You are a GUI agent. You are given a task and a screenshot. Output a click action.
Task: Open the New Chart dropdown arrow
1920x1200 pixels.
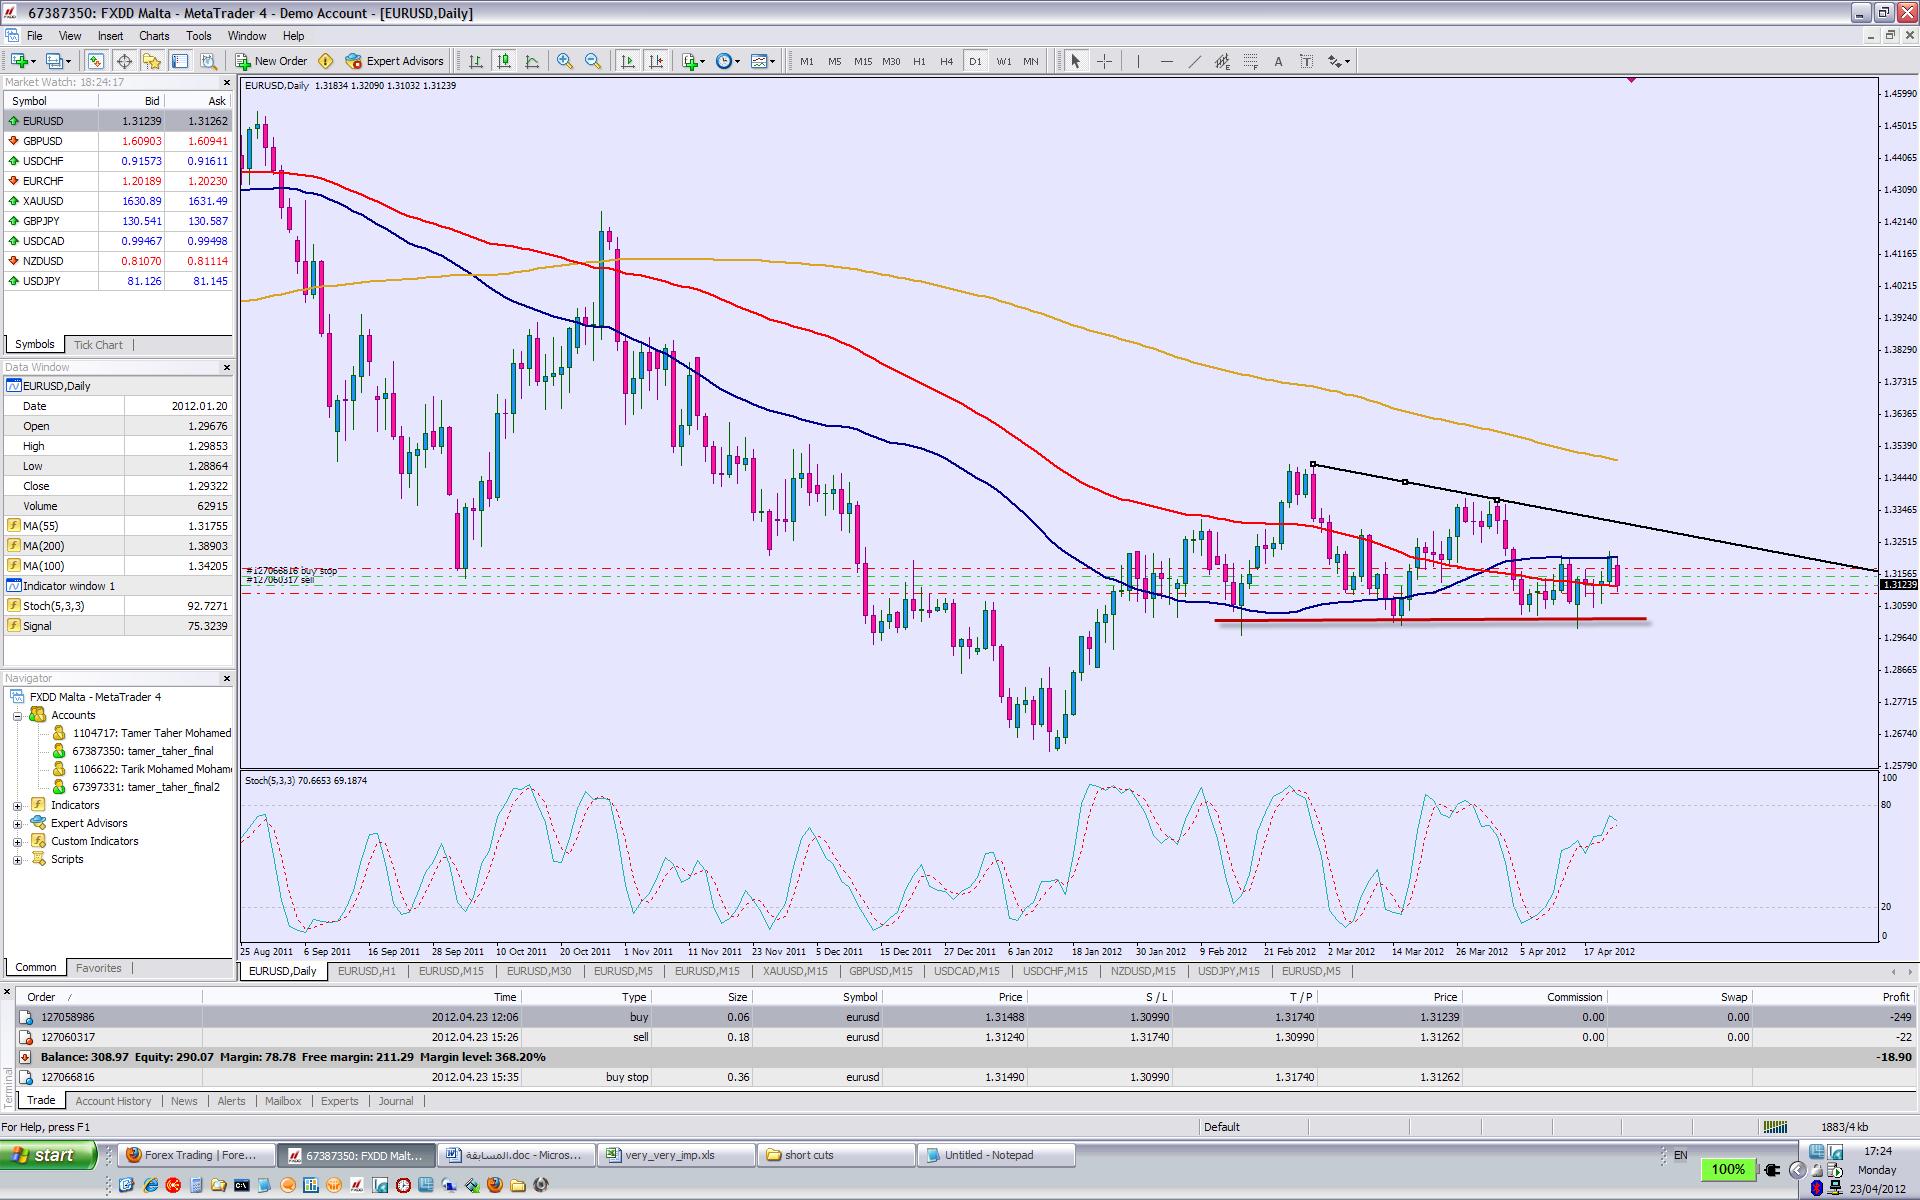coord(34,61)
